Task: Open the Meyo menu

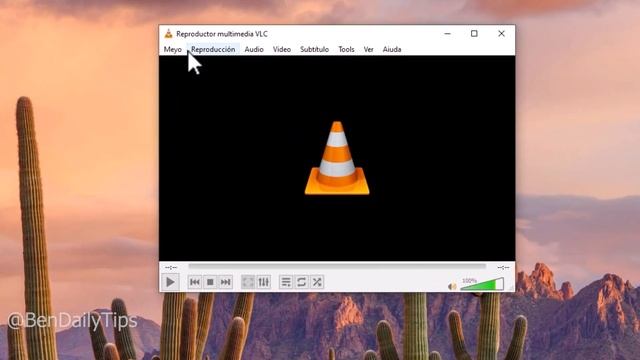Action: (172, 49)
